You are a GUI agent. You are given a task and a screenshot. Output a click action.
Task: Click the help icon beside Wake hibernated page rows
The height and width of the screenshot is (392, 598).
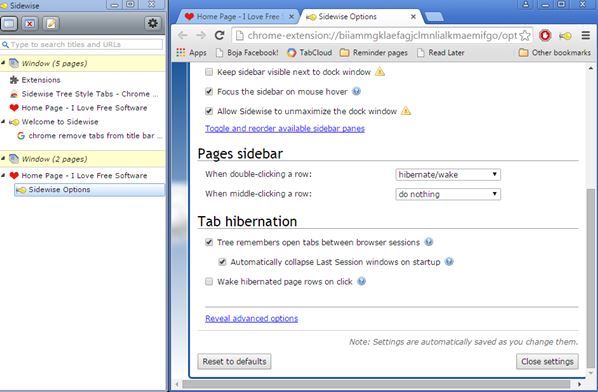362,281
